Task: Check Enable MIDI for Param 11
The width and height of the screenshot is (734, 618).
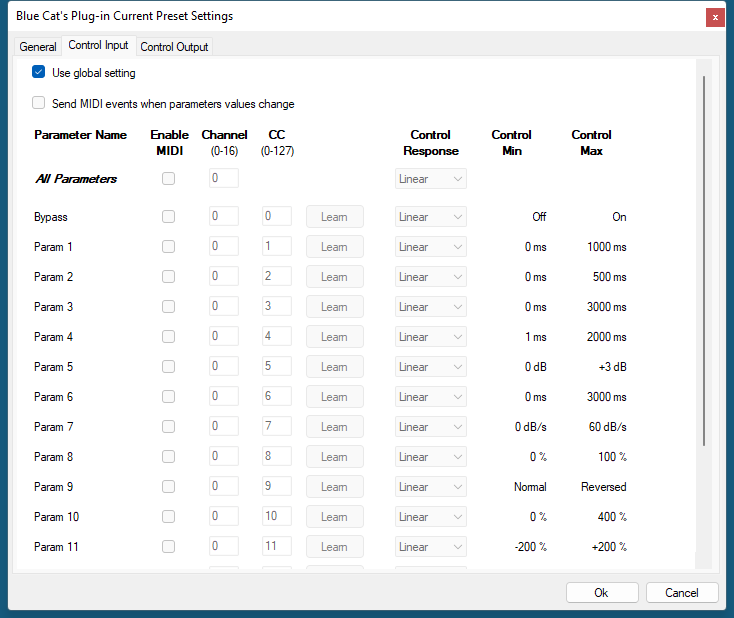Action: [x=169, y=546]
